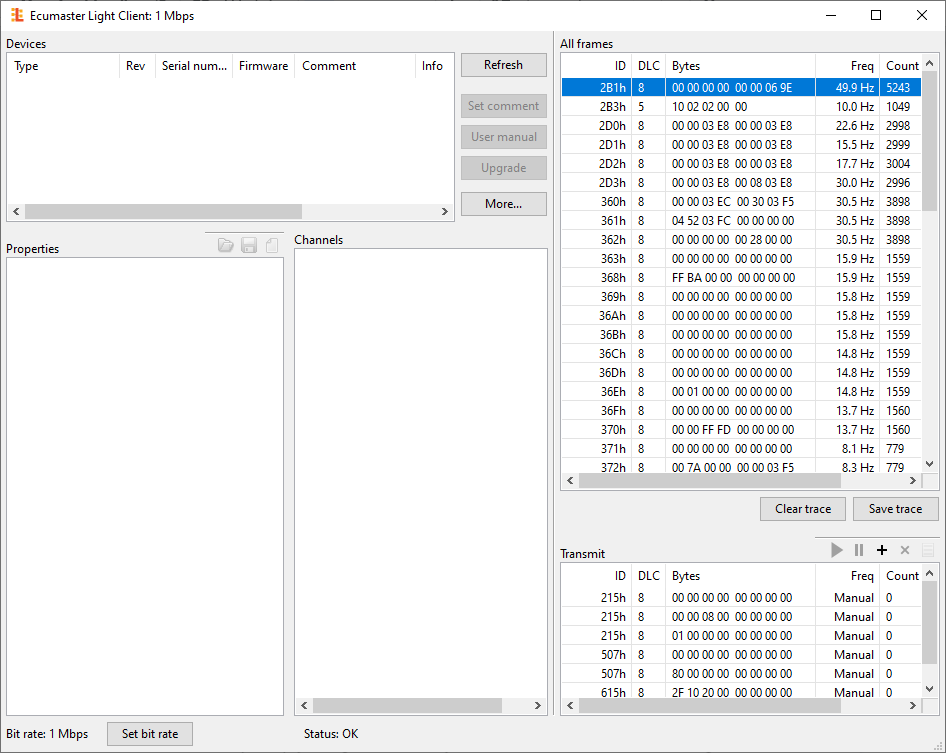
Task: Click the Devices horizontal scrollbar thumb
Action: click(163, 211)
